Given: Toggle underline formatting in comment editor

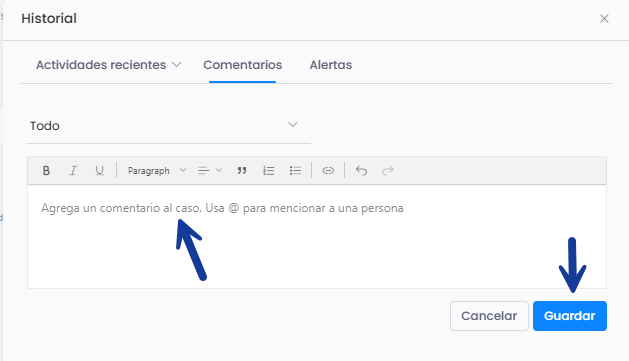Looking at the screenshot, I should click(x=99, y=171).
